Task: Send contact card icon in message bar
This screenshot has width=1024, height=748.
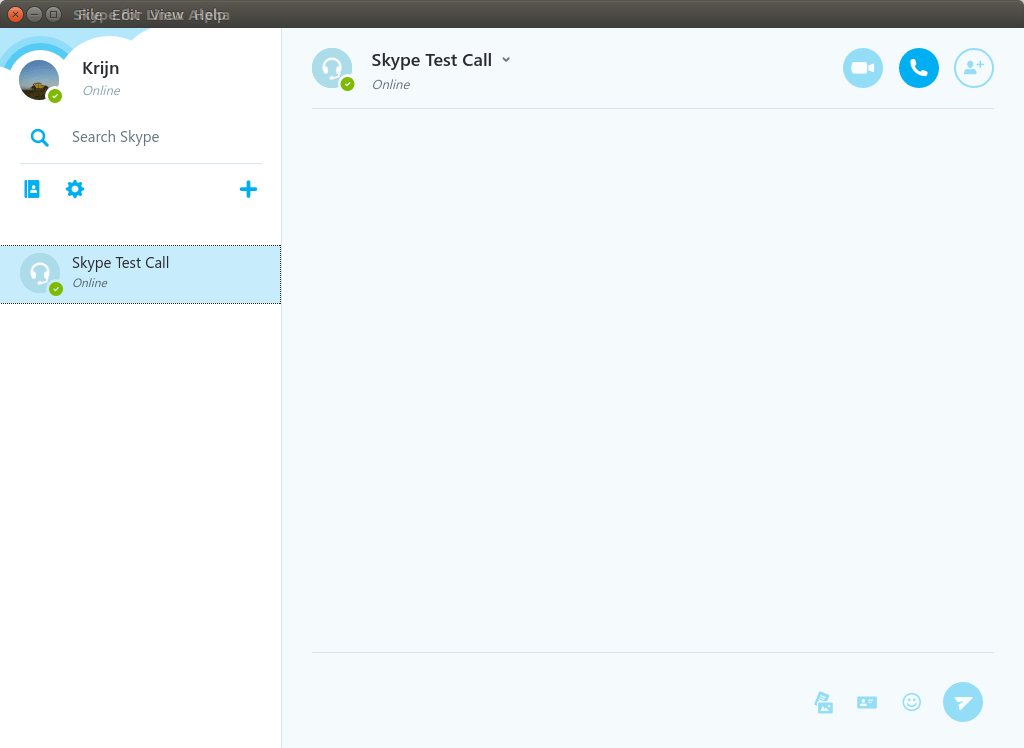Action: [x=867, y=702]
